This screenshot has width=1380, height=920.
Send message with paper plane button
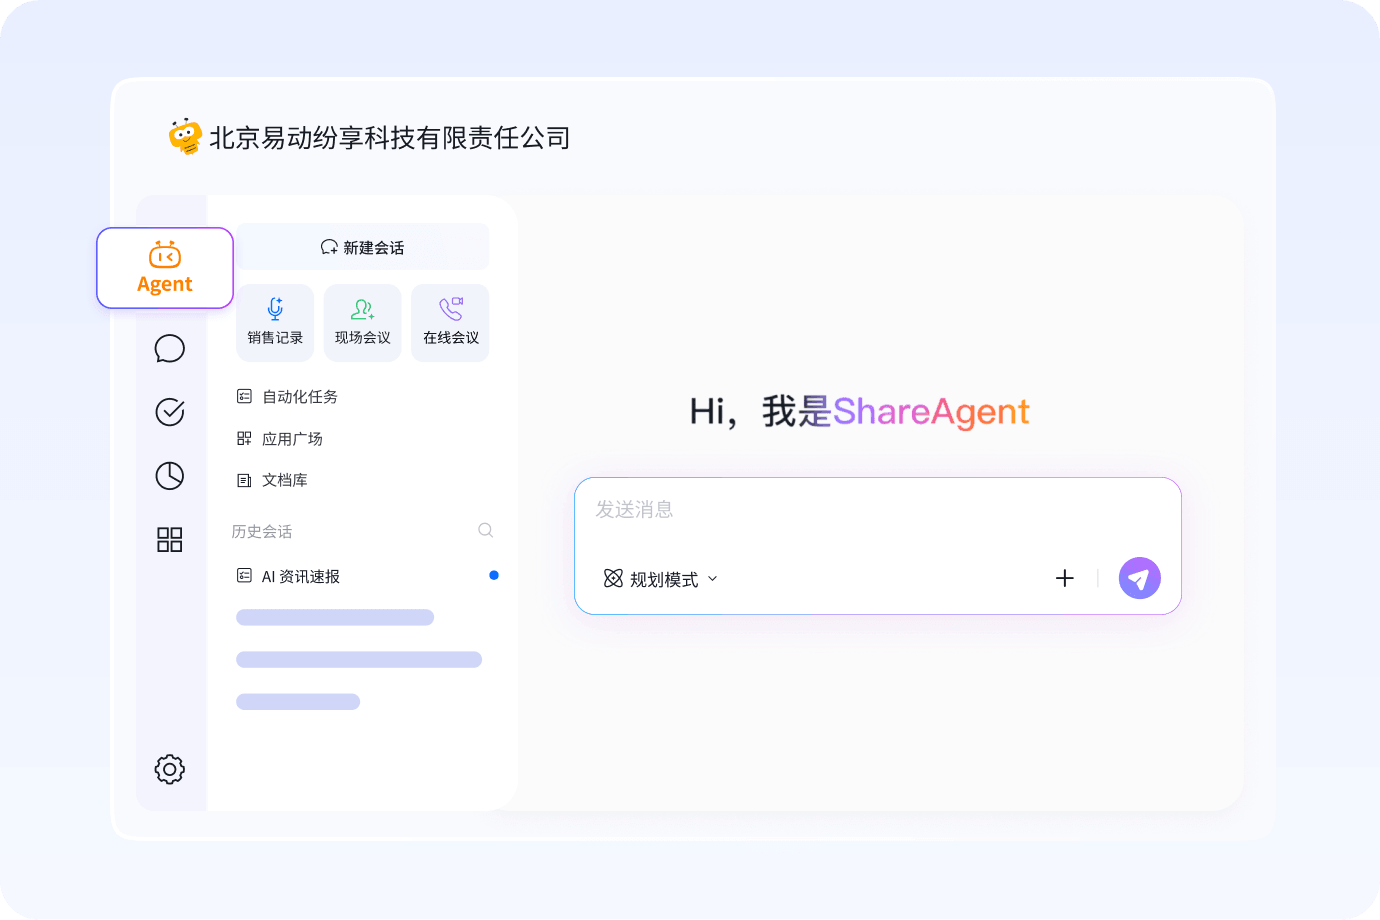point(1140,578)
